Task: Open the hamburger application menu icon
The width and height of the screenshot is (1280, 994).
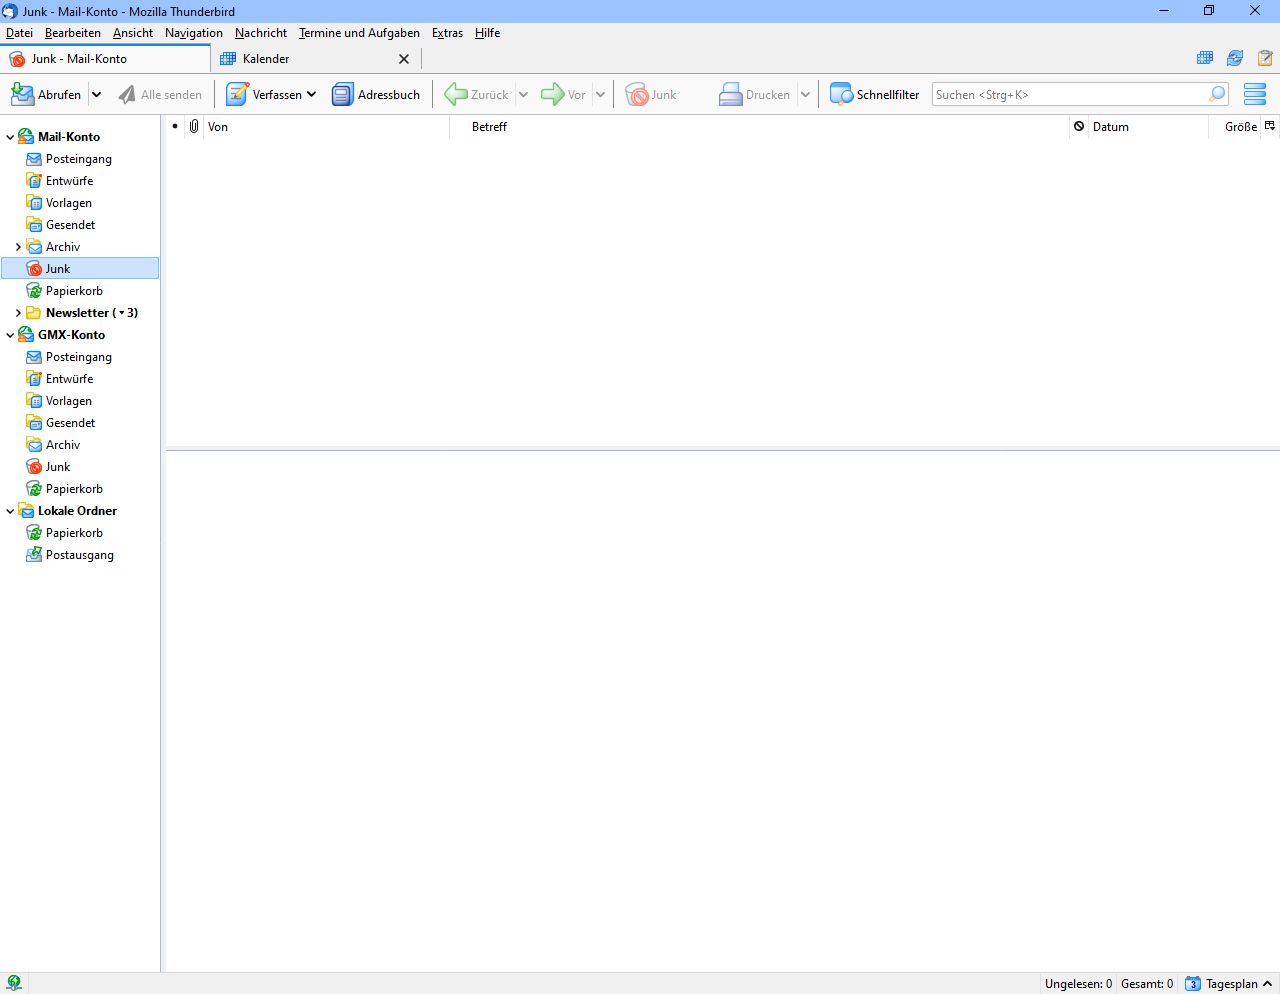Action: 1254,95
